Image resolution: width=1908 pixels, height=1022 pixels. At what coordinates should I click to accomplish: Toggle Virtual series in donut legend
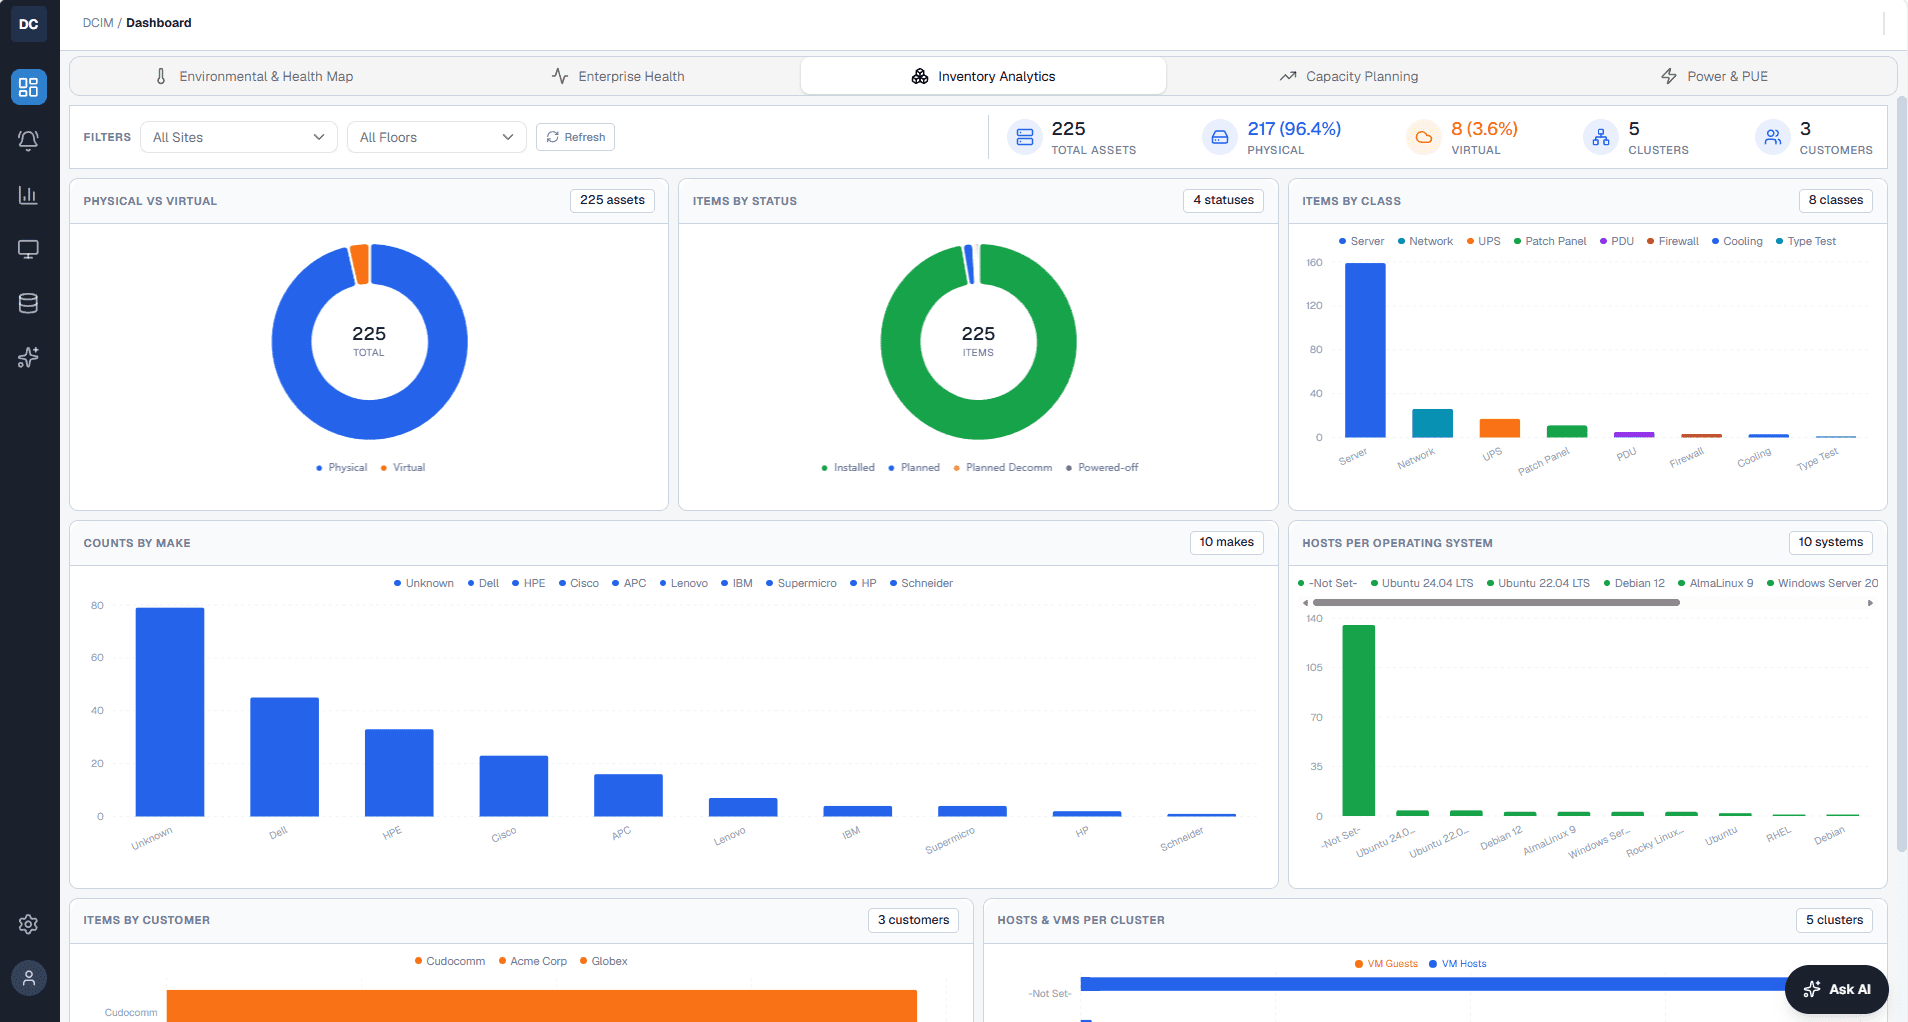point(403,468)
